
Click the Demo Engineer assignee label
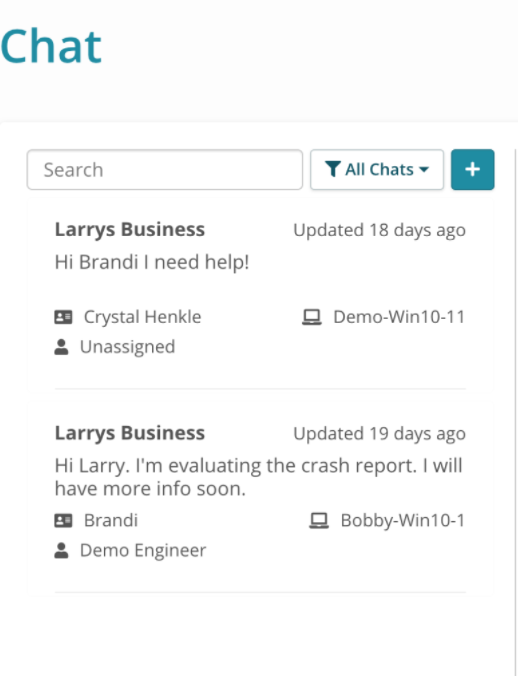click(x=143, y=550)
